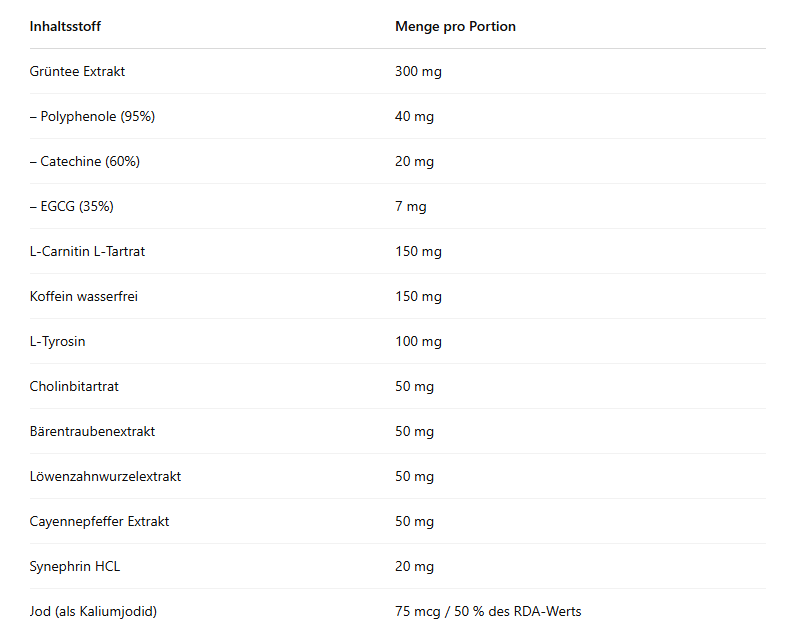Click the Menge pro Portion header

[x=455, y=26]
